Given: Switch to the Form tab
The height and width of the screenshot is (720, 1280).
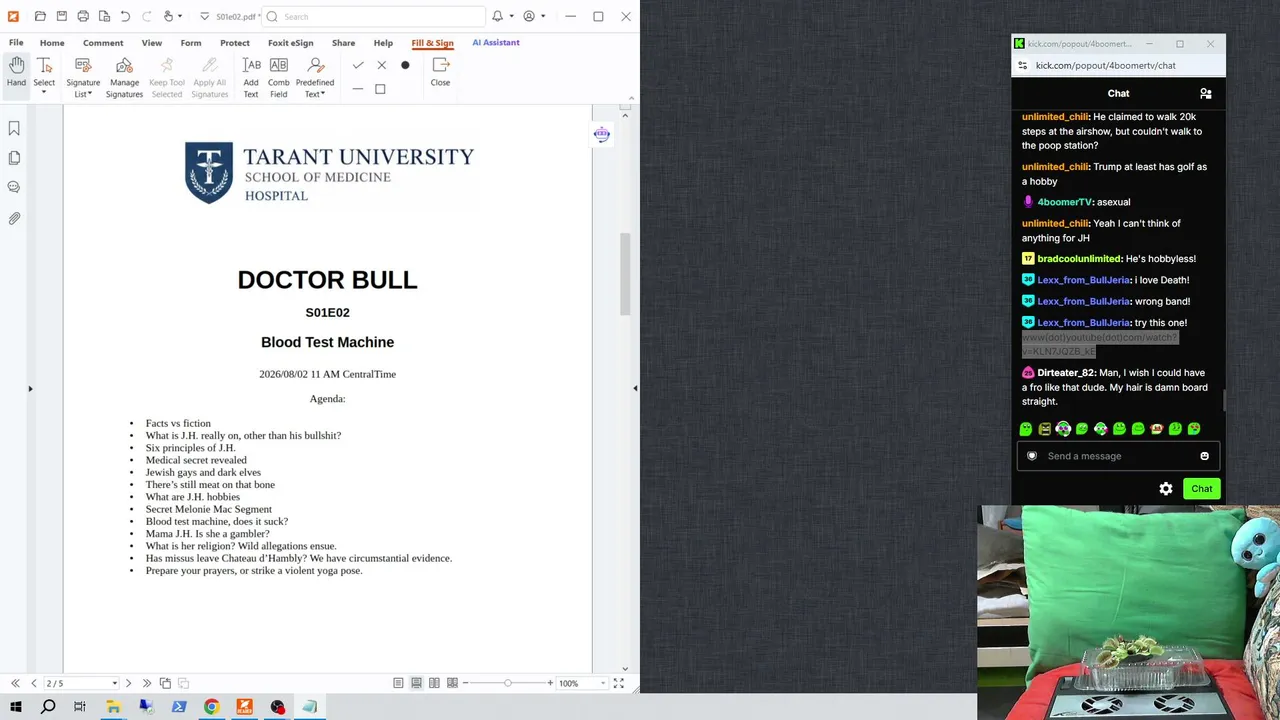Looking at the screenshot, I should [191, 43].
